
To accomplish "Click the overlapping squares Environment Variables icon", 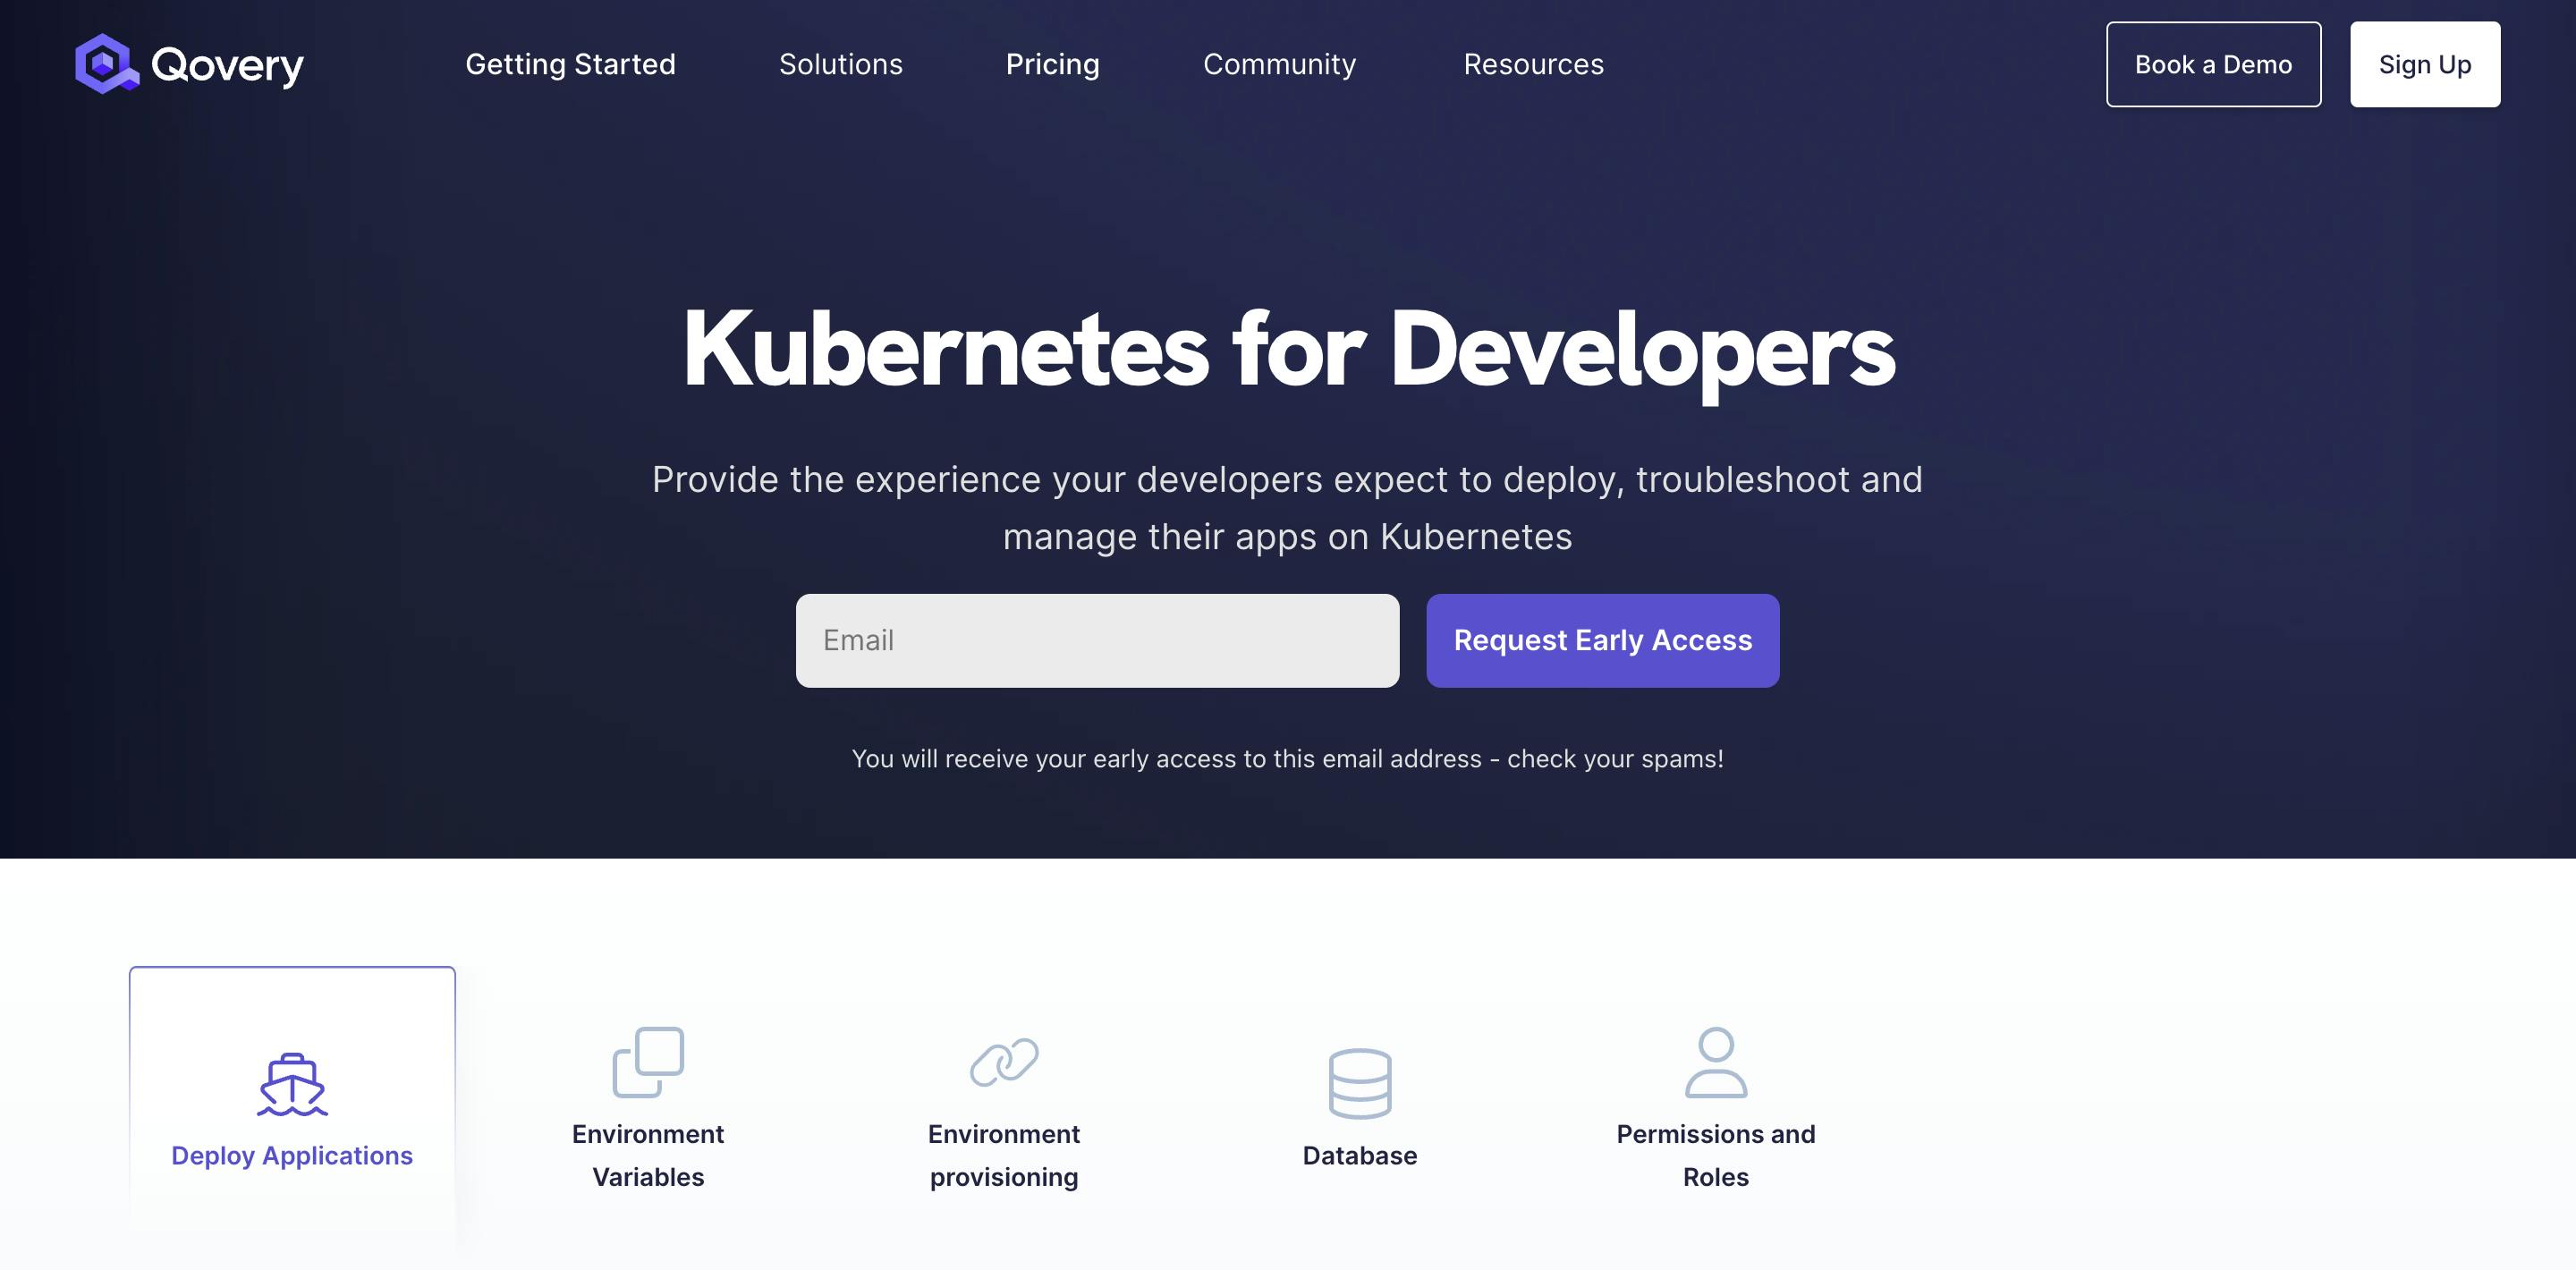I will 648,1062.
